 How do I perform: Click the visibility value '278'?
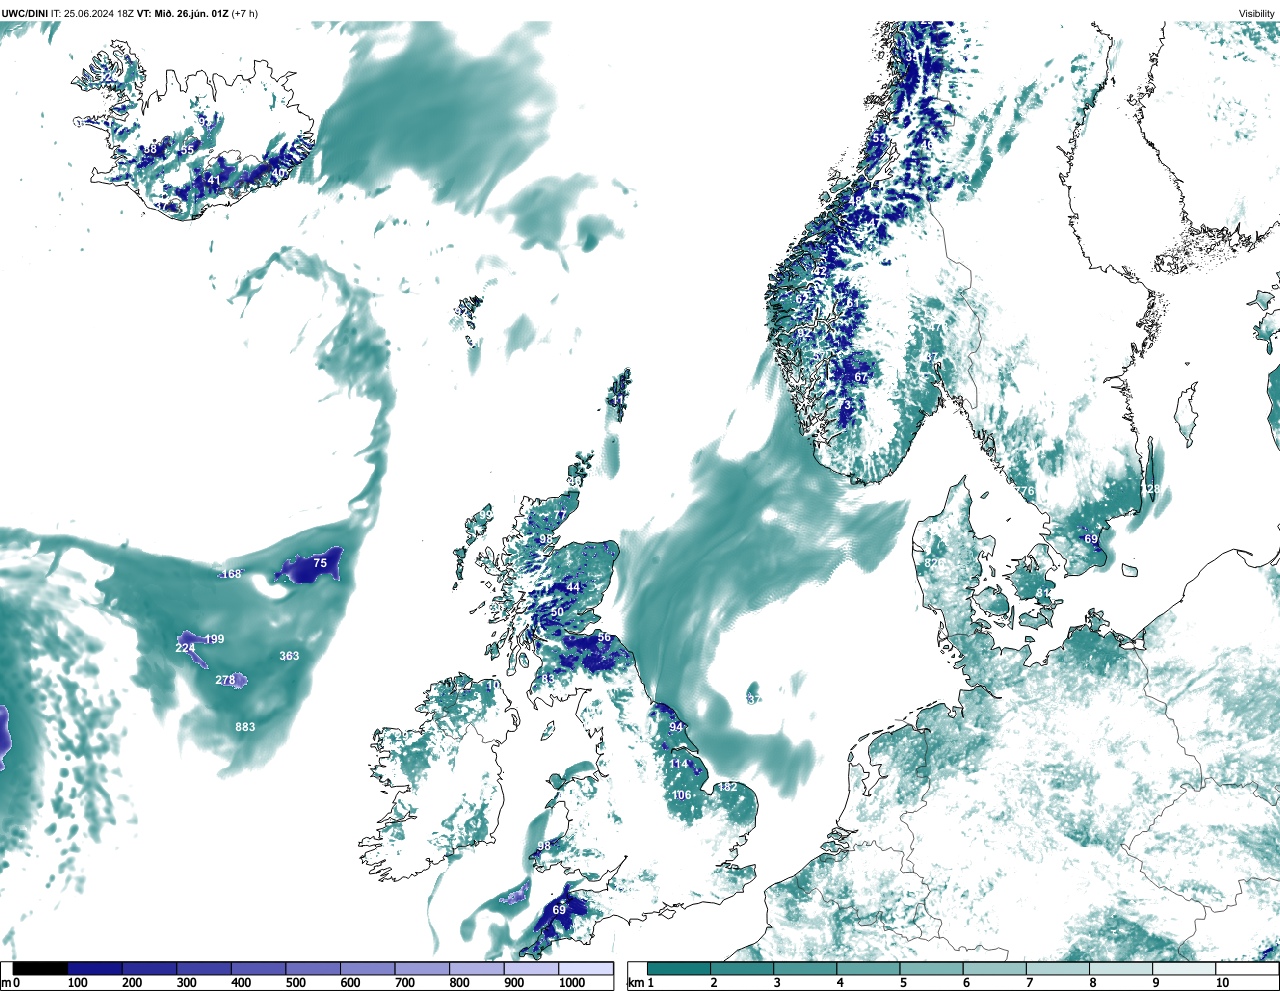[x=225, y=680]
